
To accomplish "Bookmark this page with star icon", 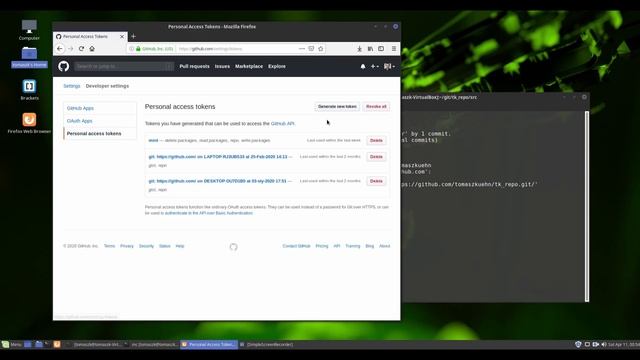I will pyautogui.click(x=321, y=49).
